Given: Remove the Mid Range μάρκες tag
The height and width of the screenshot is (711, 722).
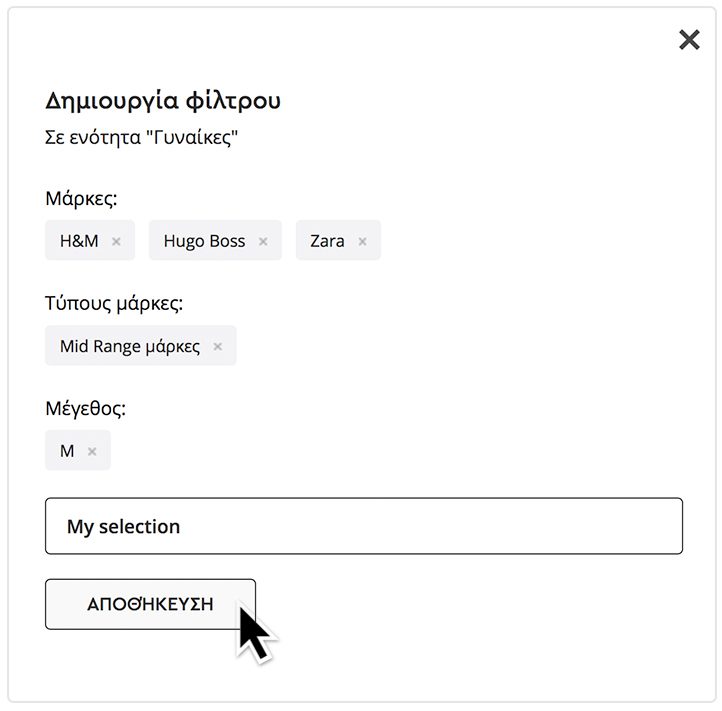Looking at the screenshot, I should pyautogui.click(x=217, y=347).
